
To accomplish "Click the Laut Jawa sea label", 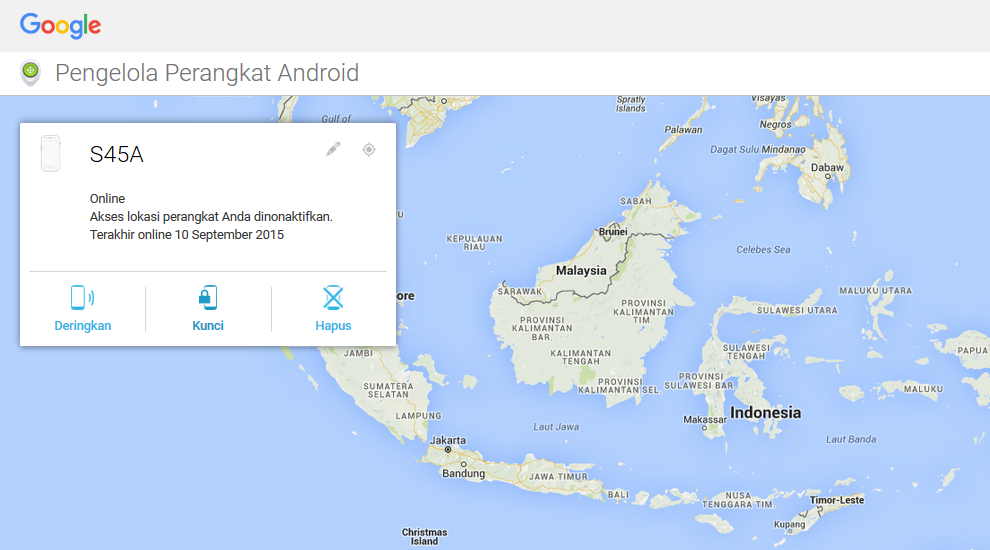I will pos(556,427).
